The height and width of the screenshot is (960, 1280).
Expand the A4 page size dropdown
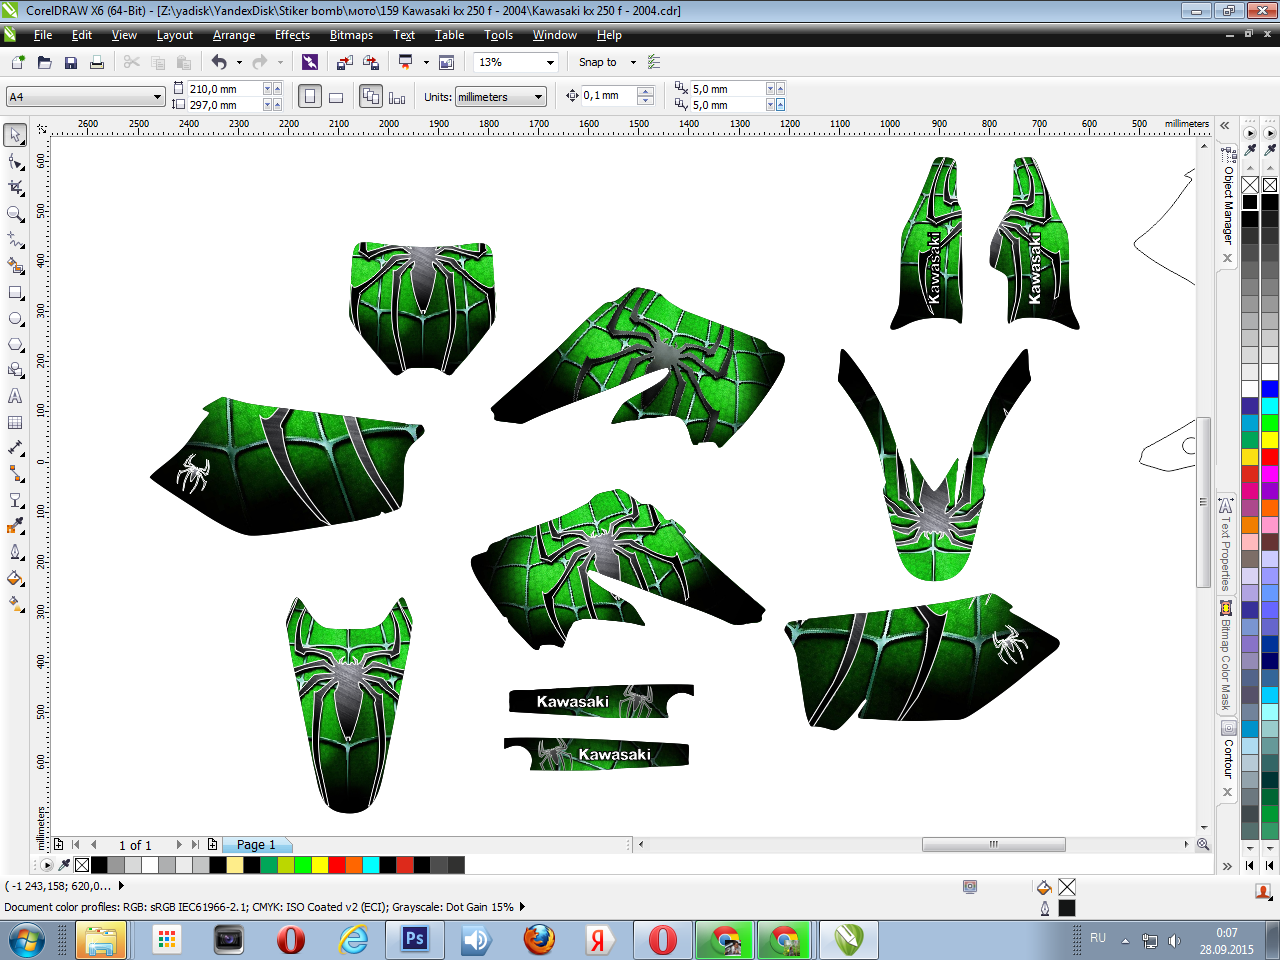(157, 97)
